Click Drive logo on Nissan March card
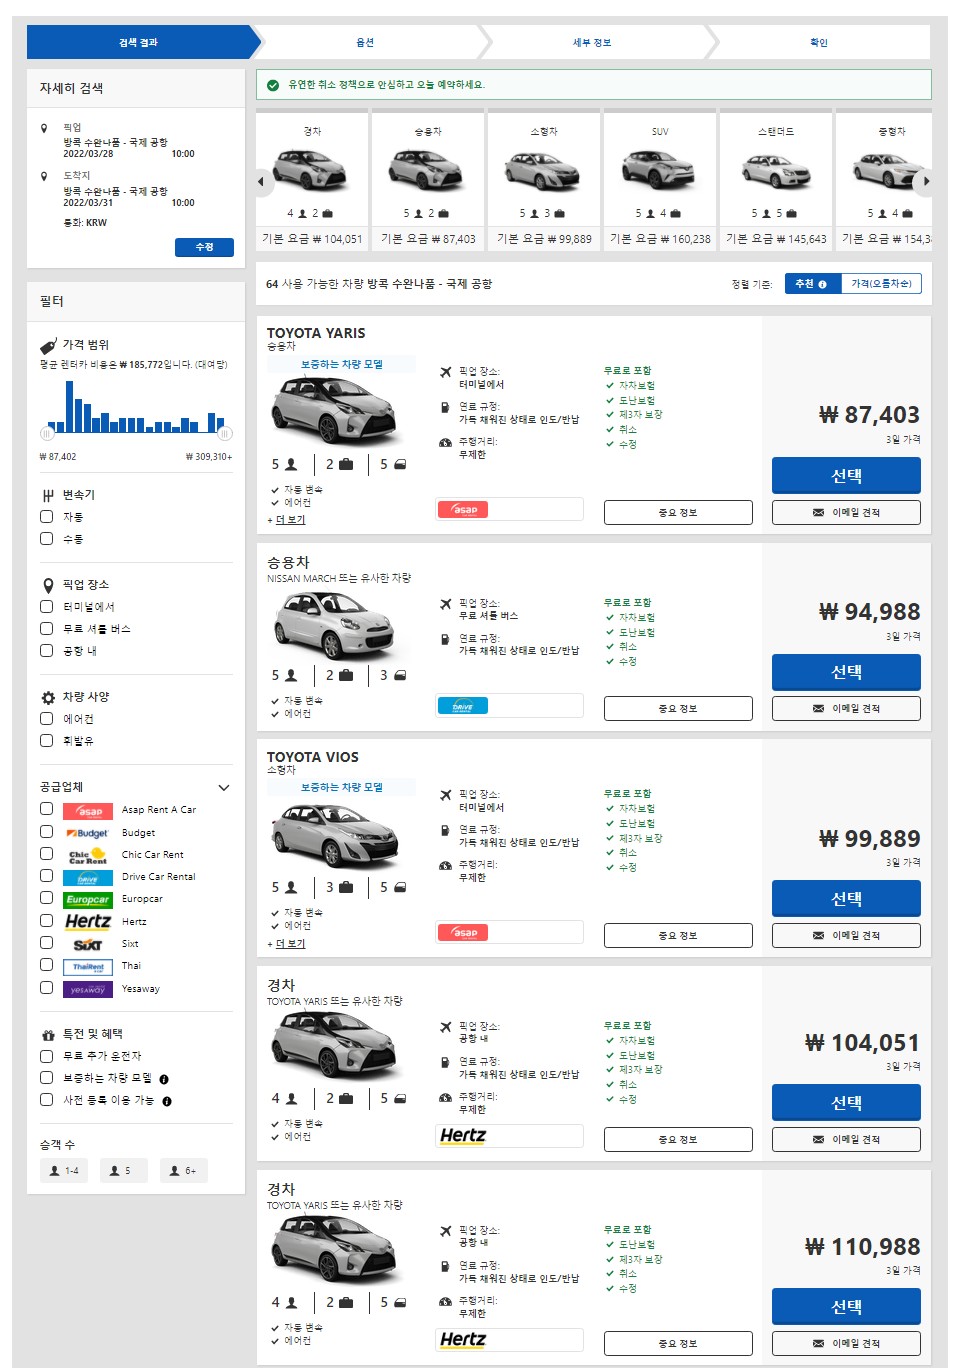Screen dimensions: 974x1368 [463, 706]
